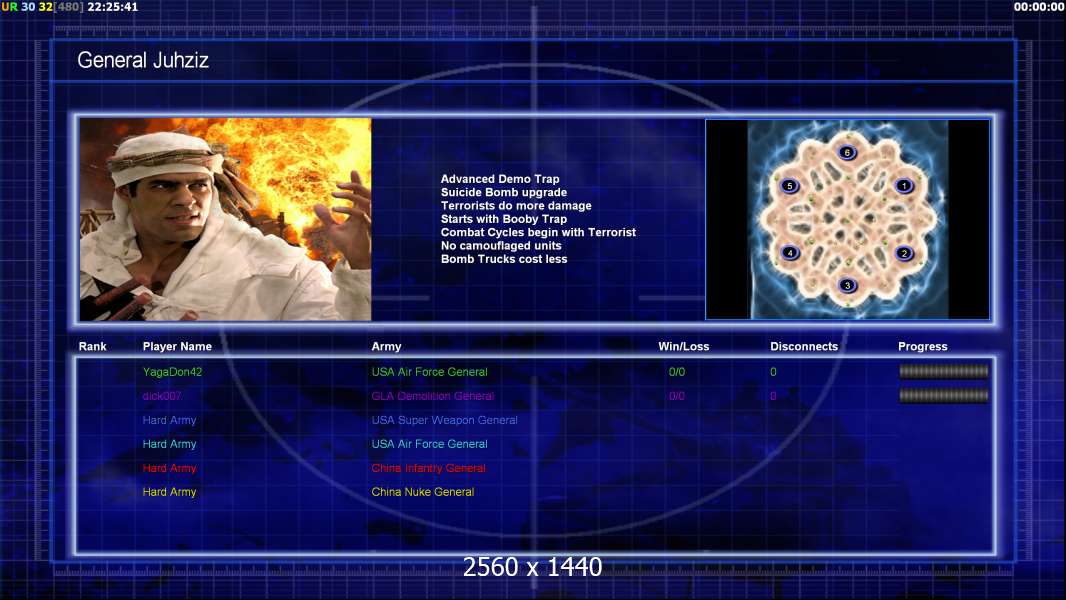This screenshot has height=600, width=1066.
Task: Click start position marker 1 on map
Action: (904, 185)
